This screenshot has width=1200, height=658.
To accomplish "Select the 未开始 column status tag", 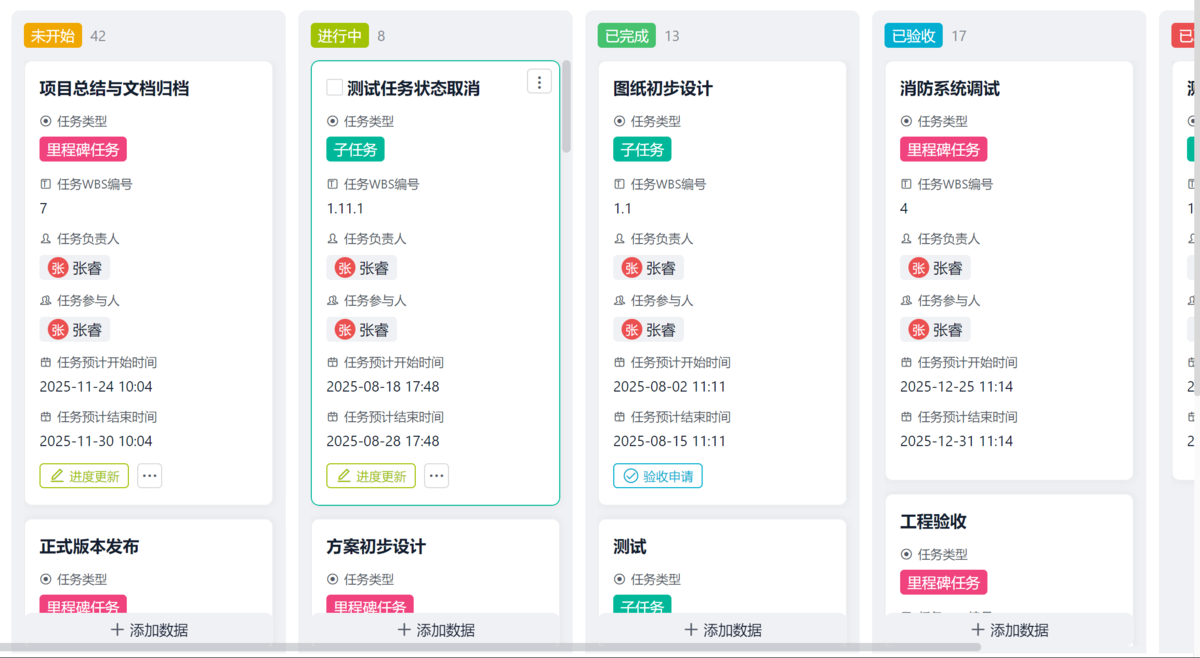I will [53, 36].
